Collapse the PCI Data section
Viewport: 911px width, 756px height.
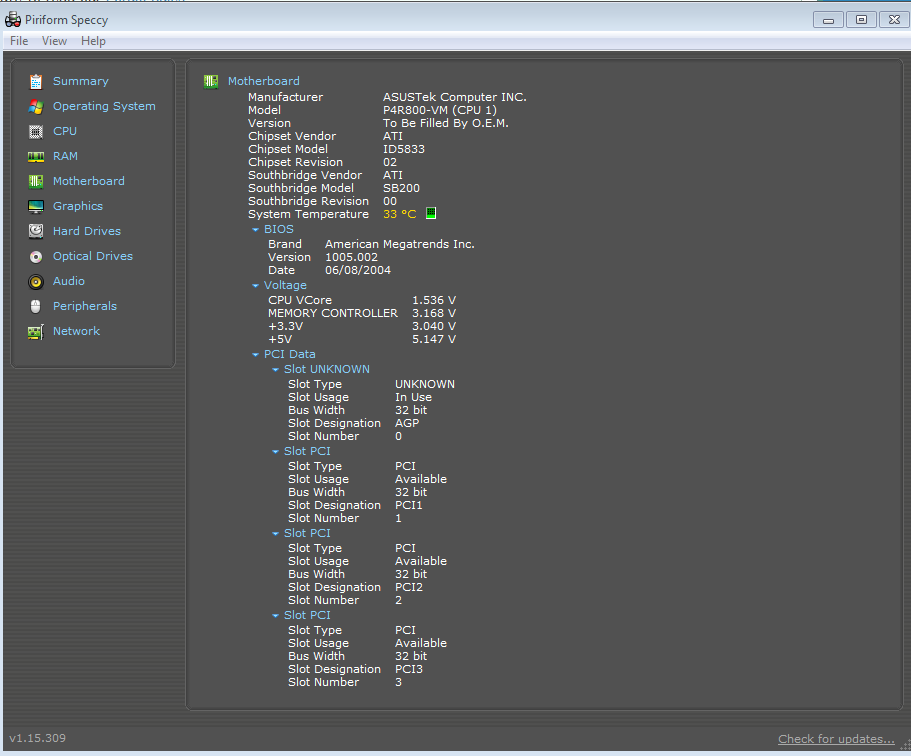point(255,354)
